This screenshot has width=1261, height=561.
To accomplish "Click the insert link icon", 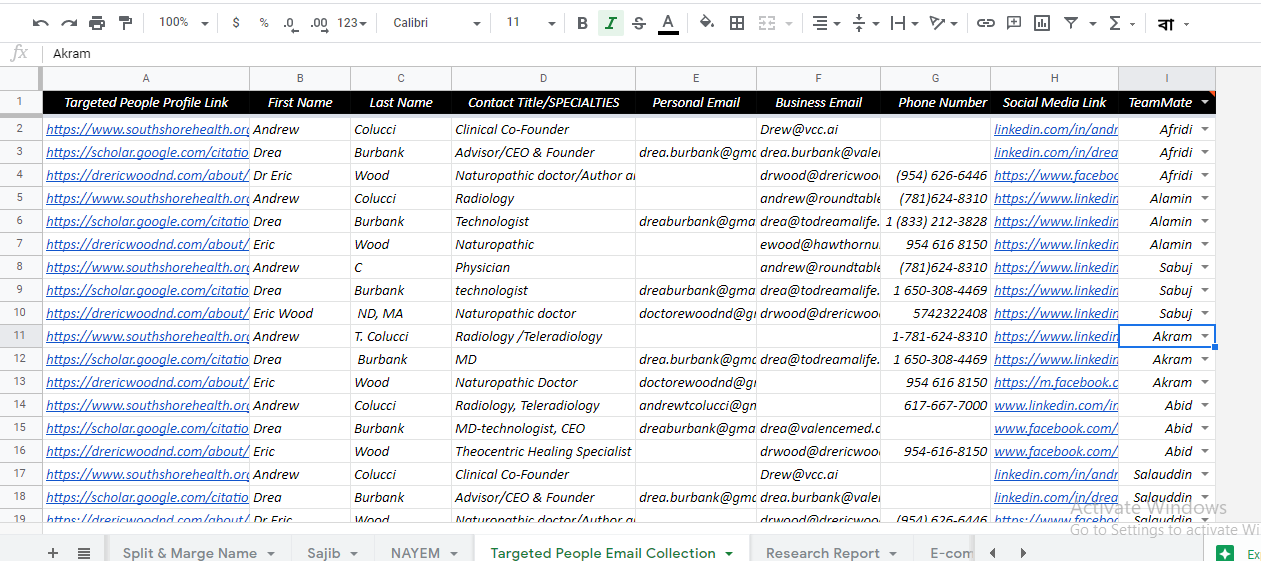I will (986, 23).
